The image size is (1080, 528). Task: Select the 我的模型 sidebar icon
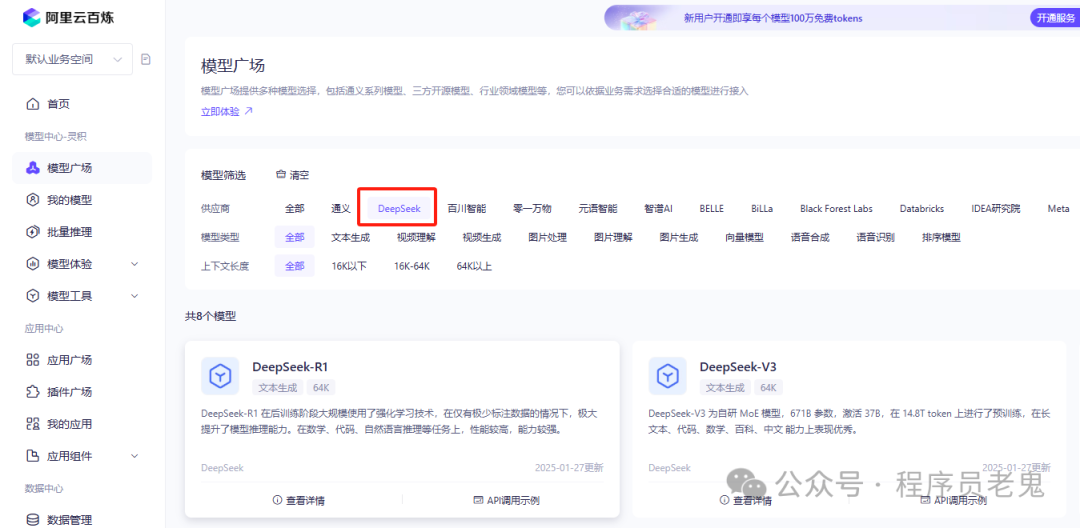32,200
